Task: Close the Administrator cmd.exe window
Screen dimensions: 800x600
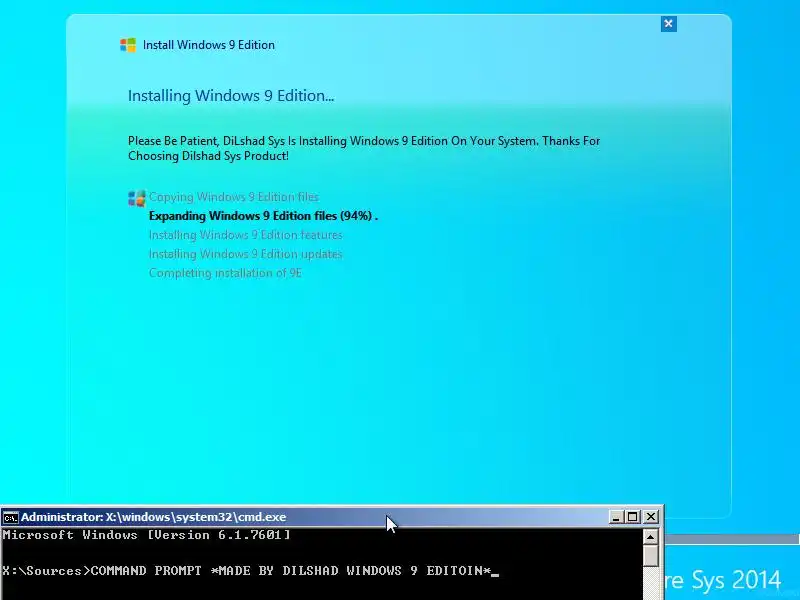Action: pyautogui.click(x=651, y=517)
